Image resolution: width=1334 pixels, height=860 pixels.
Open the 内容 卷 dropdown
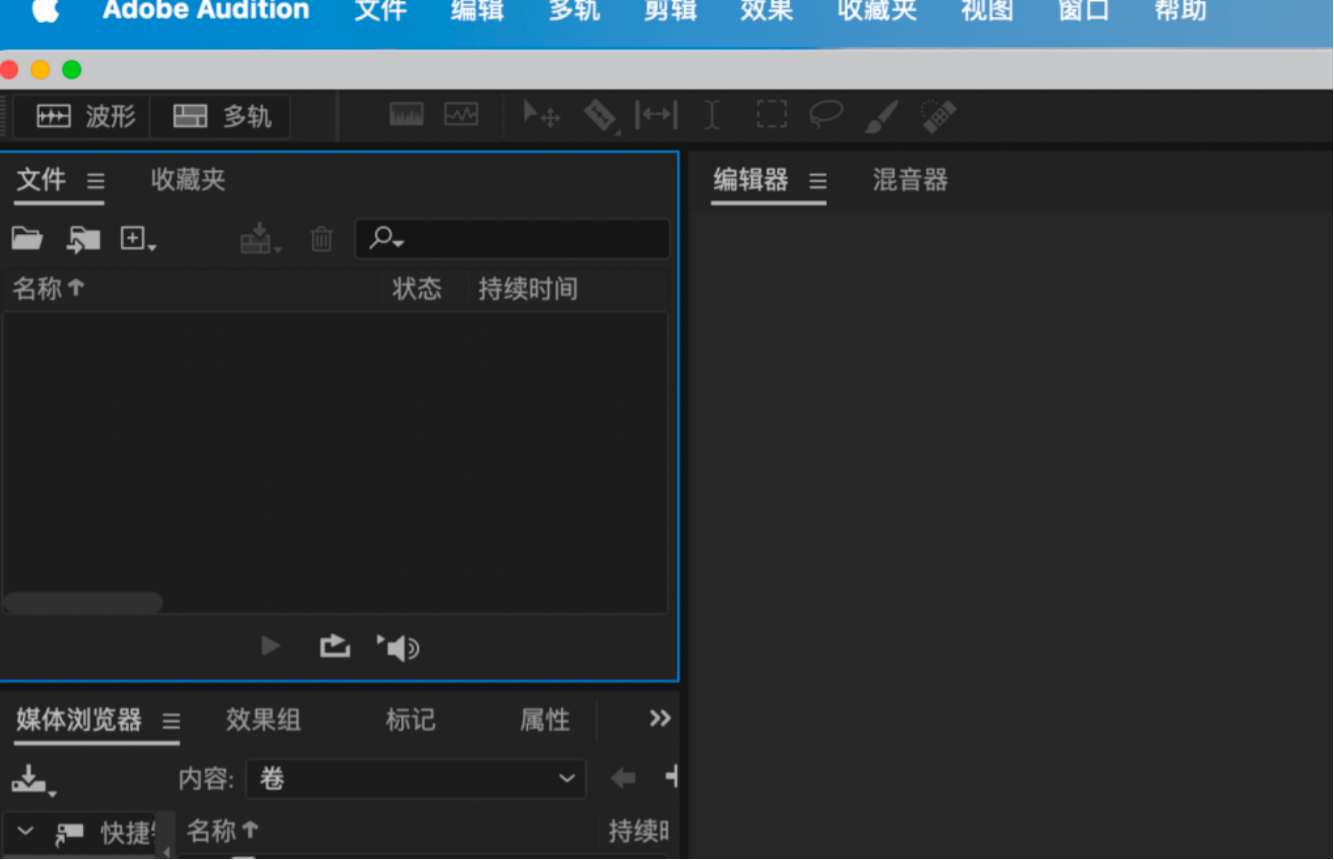415,779
